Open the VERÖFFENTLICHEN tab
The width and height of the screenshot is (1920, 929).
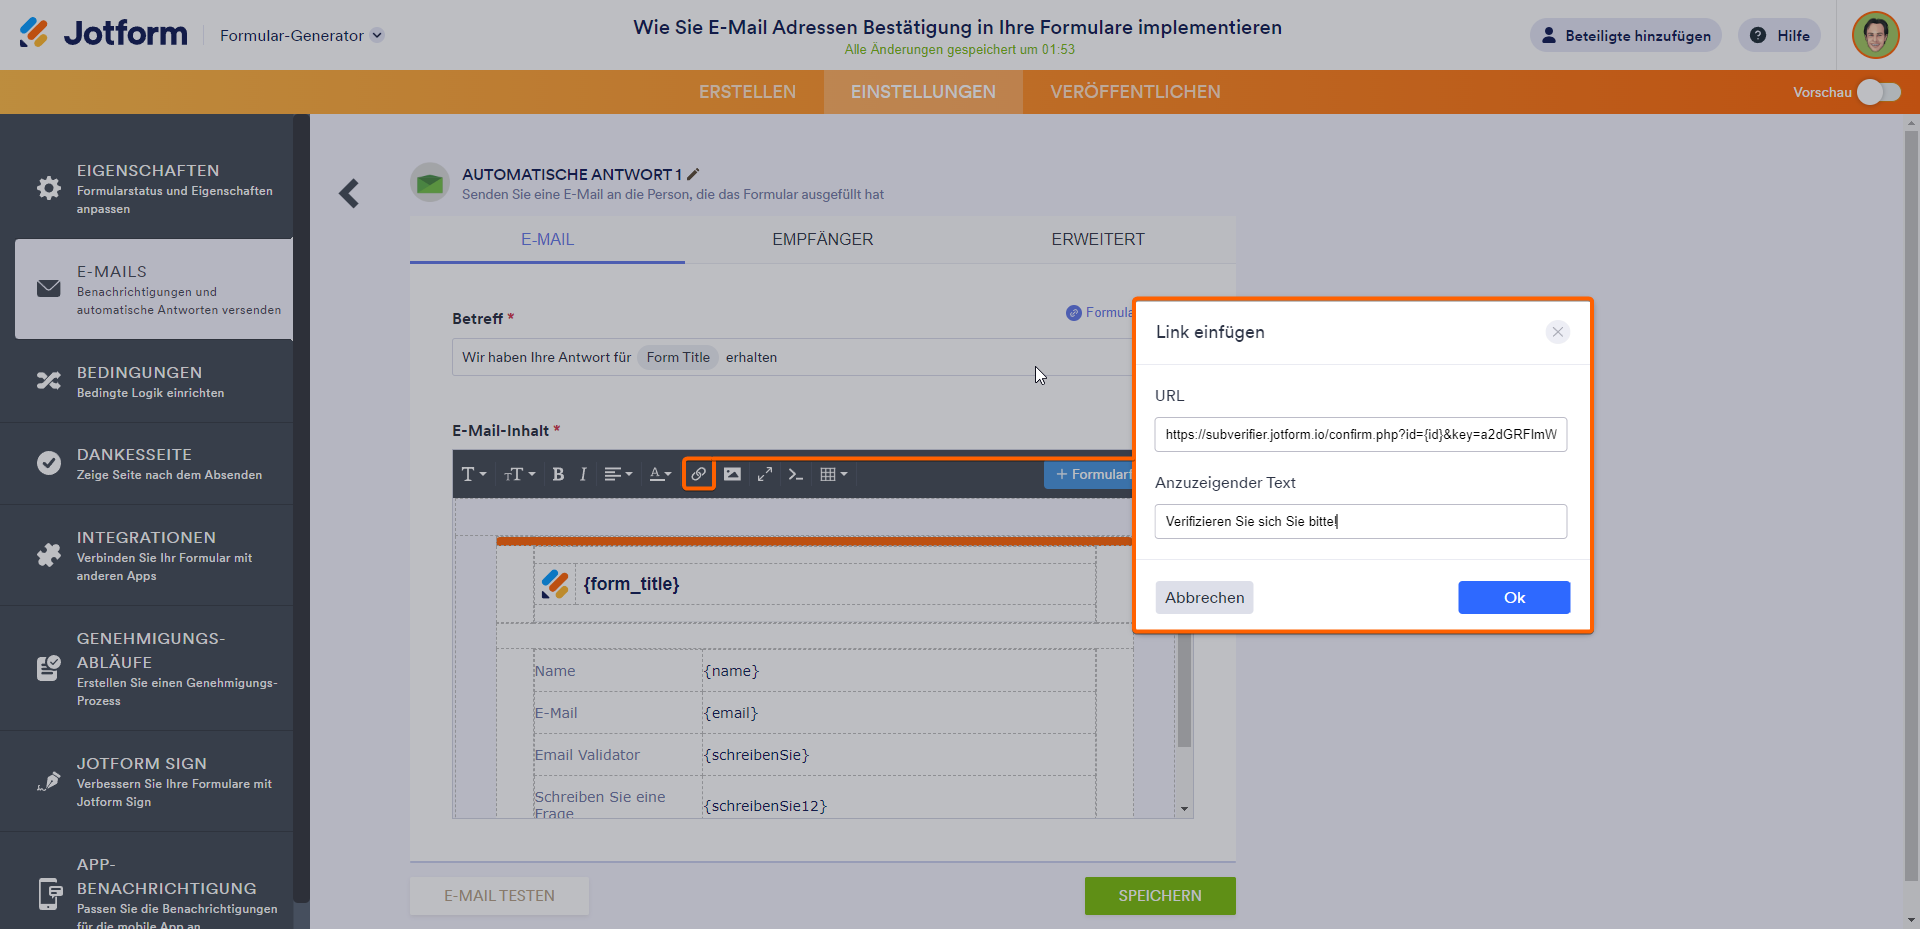click(1135, 92)
